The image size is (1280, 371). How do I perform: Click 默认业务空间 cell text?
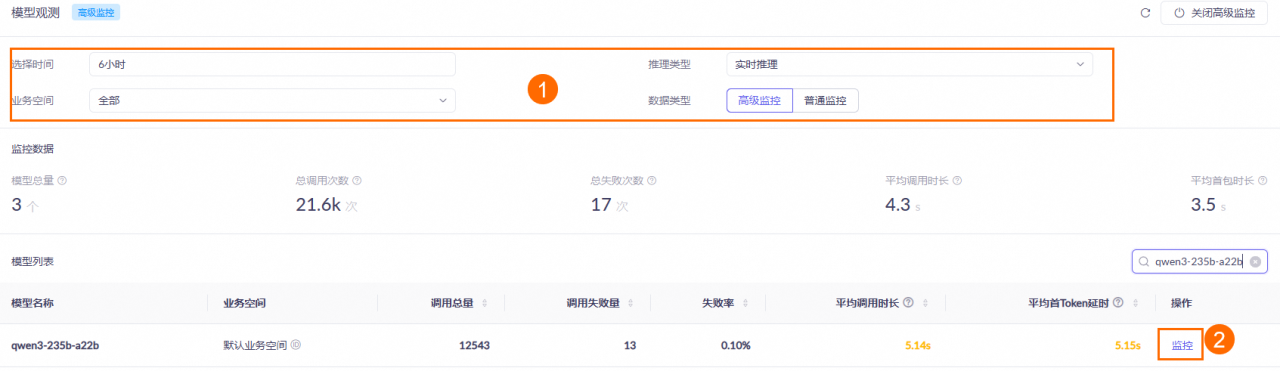255,346
